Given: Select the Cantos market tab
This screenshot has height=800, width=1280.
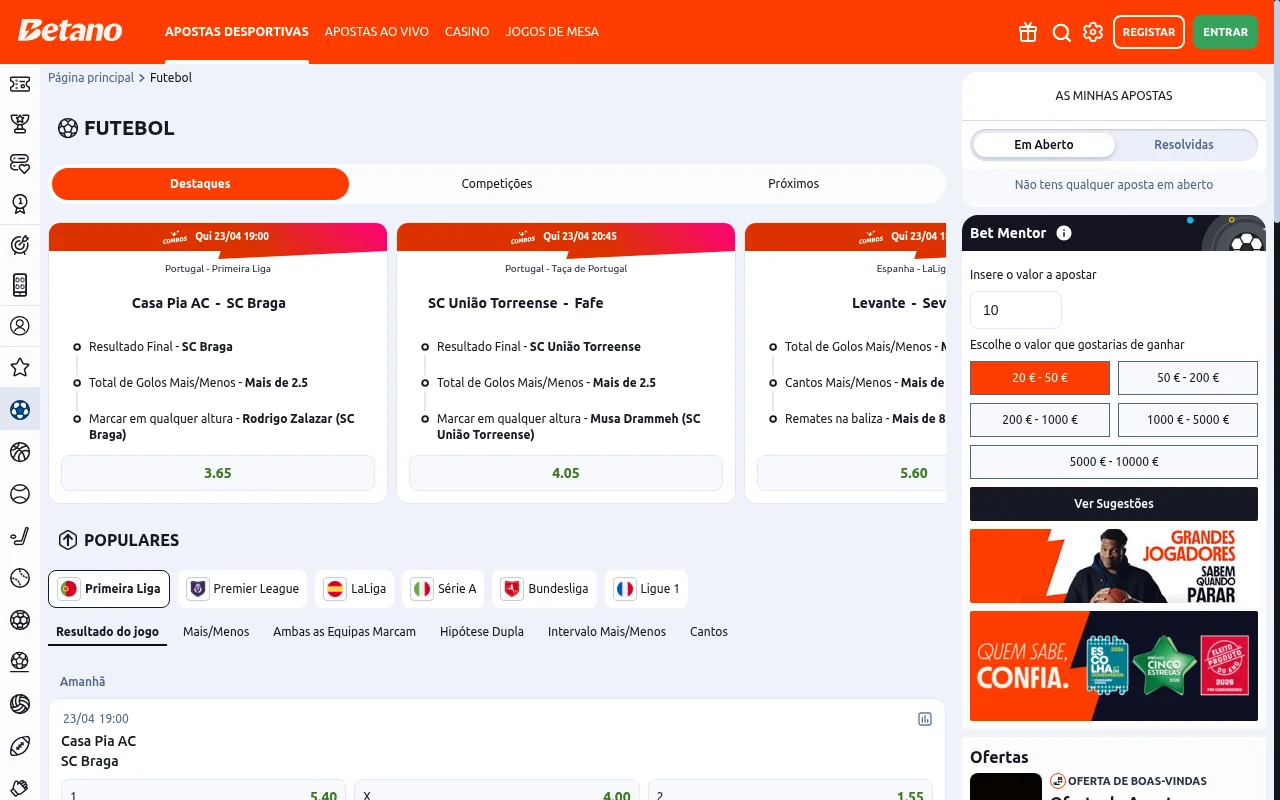Looking at the screenshot, I should point(709,632).
